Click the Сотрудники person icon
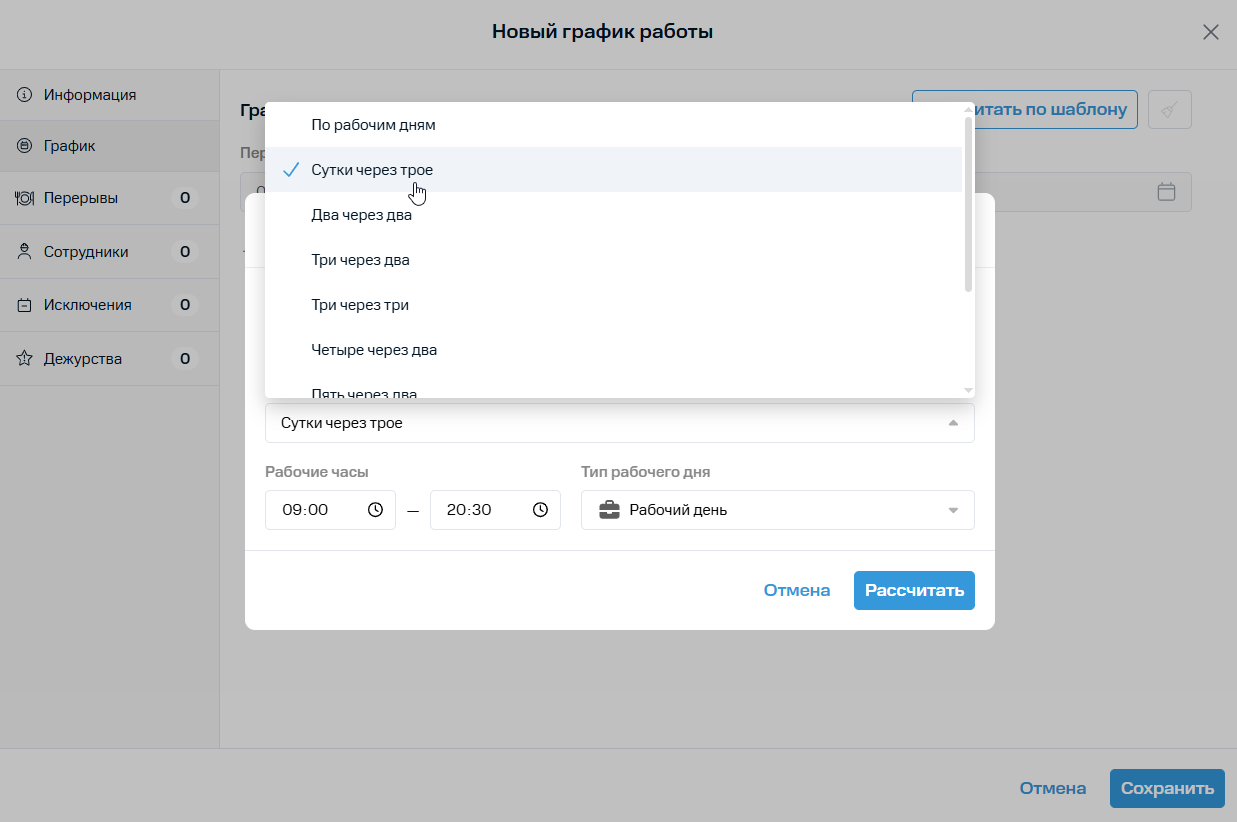The width and height of the screenshot is (1237, 822). 25,252
